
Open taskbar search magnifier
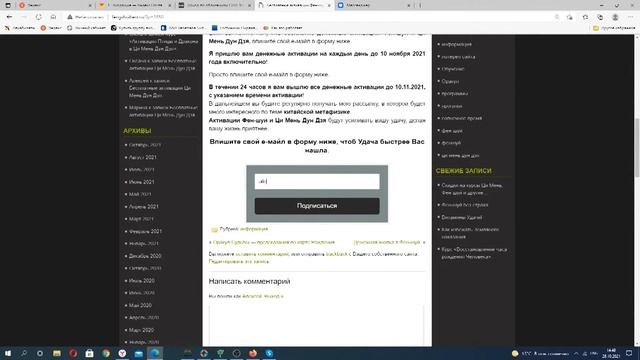click(24, 353)
